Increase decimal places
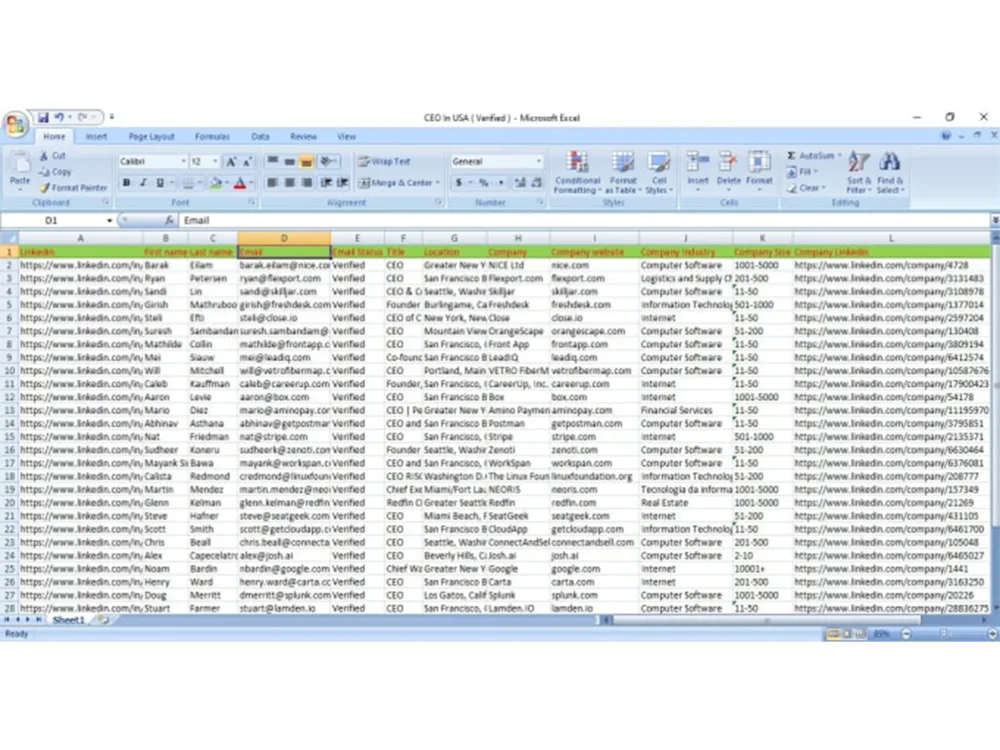The height and width of the screenshot is (750, 1000). [x=520, y=183]
